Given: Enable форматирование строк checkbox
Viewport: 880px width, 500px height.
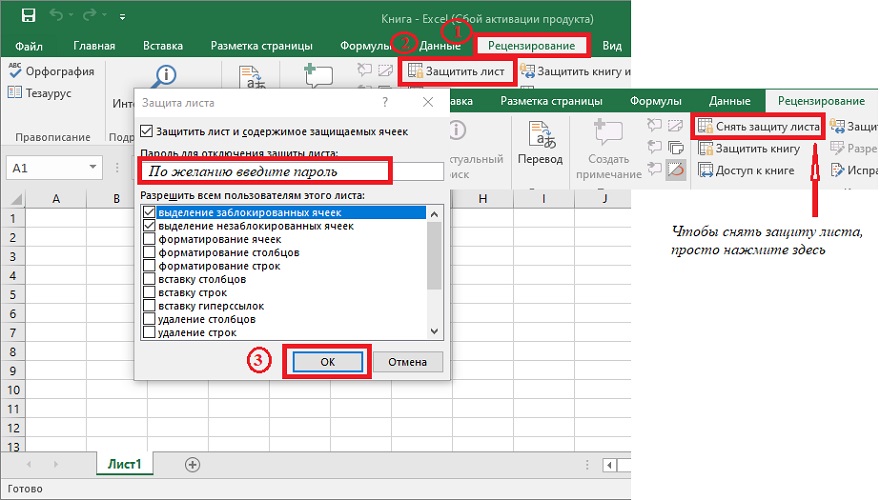Looking at the screenshot, I should (x=149, y=265).
